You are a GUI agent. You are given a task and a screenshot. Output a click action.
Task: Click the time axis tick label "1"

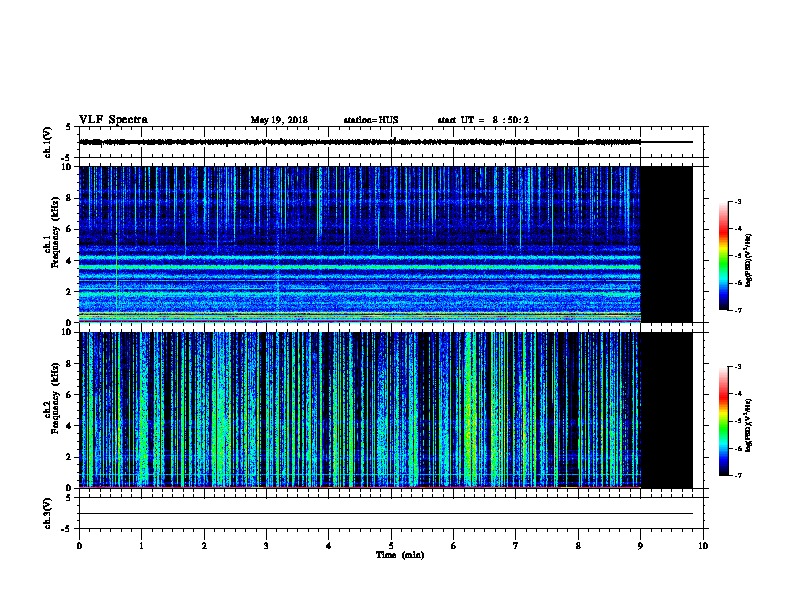tap(141, 546)
